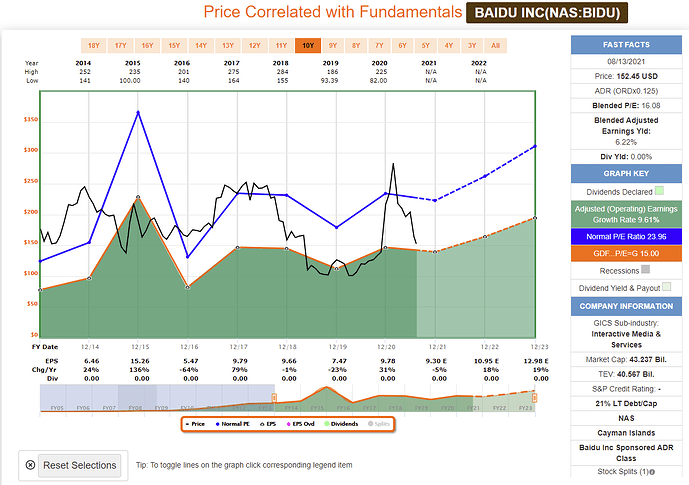Select the 16Y time range tab
This screenshot has width=689, height=485.
point(147,45)
